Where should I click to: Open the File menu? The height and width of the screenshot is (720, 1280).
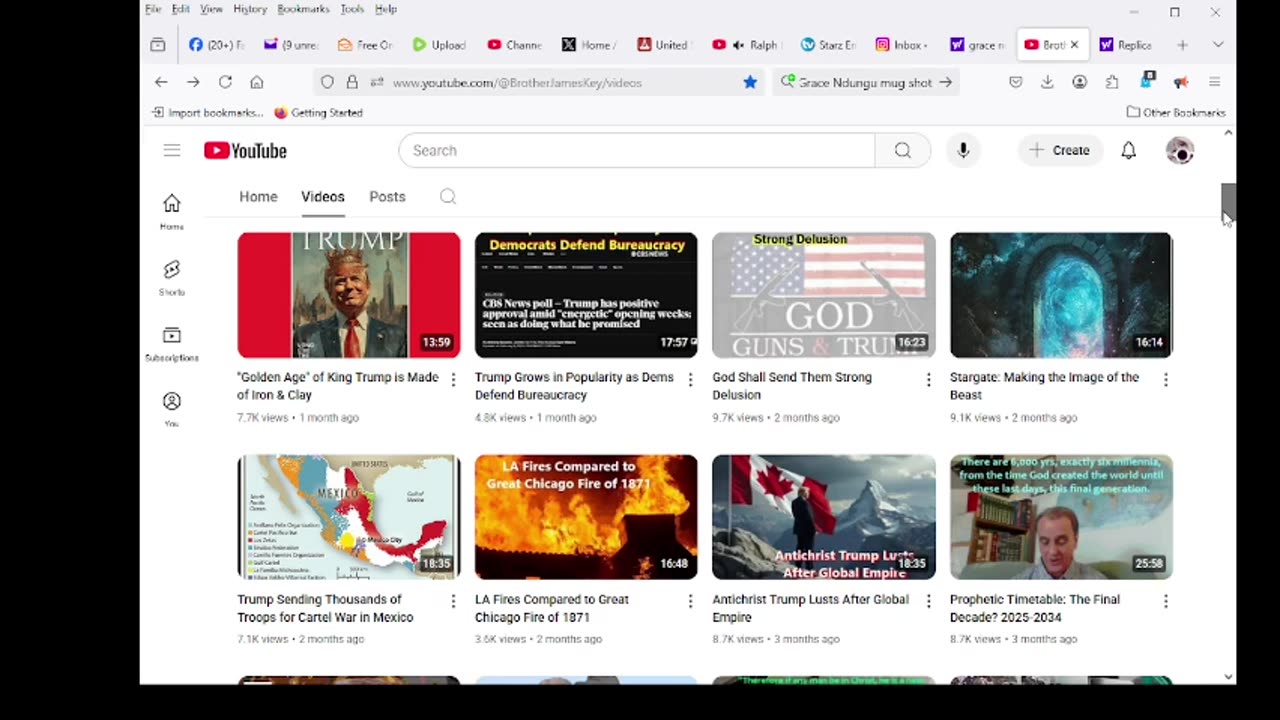click(153, 9)
